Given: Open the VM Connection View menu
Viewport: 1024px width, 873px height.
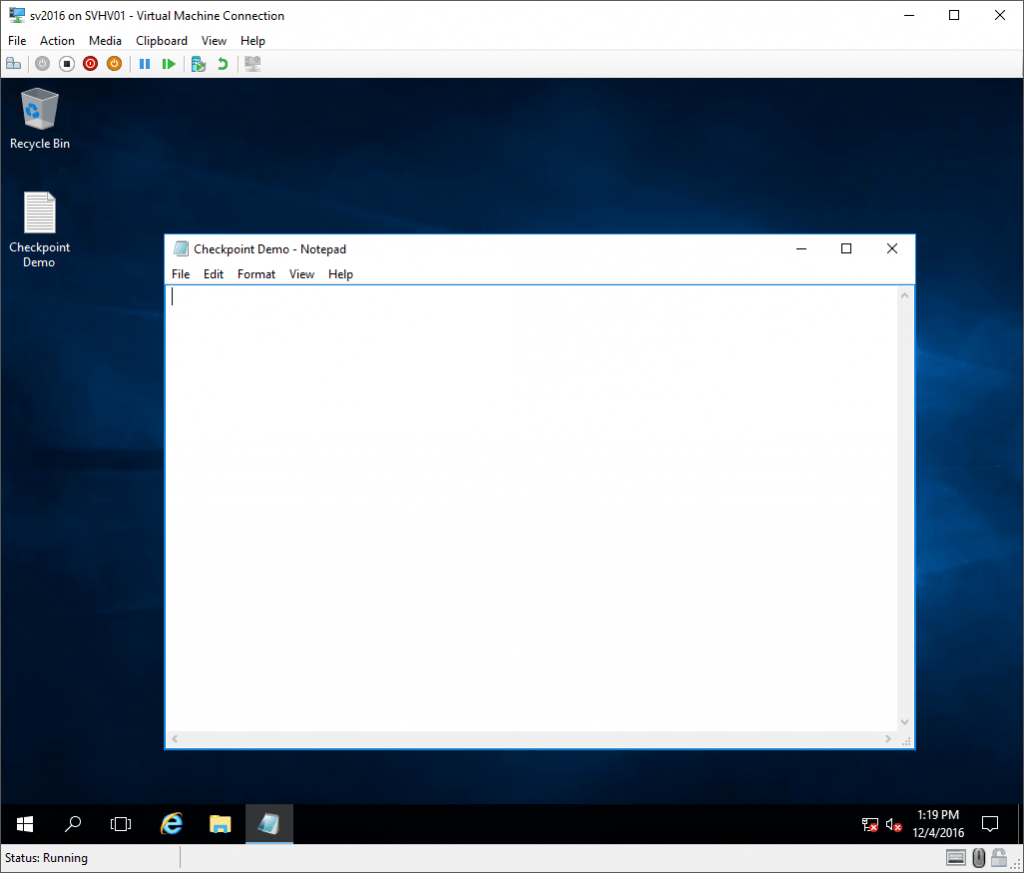Looking at the screenshot, I should tap(214, 40).
